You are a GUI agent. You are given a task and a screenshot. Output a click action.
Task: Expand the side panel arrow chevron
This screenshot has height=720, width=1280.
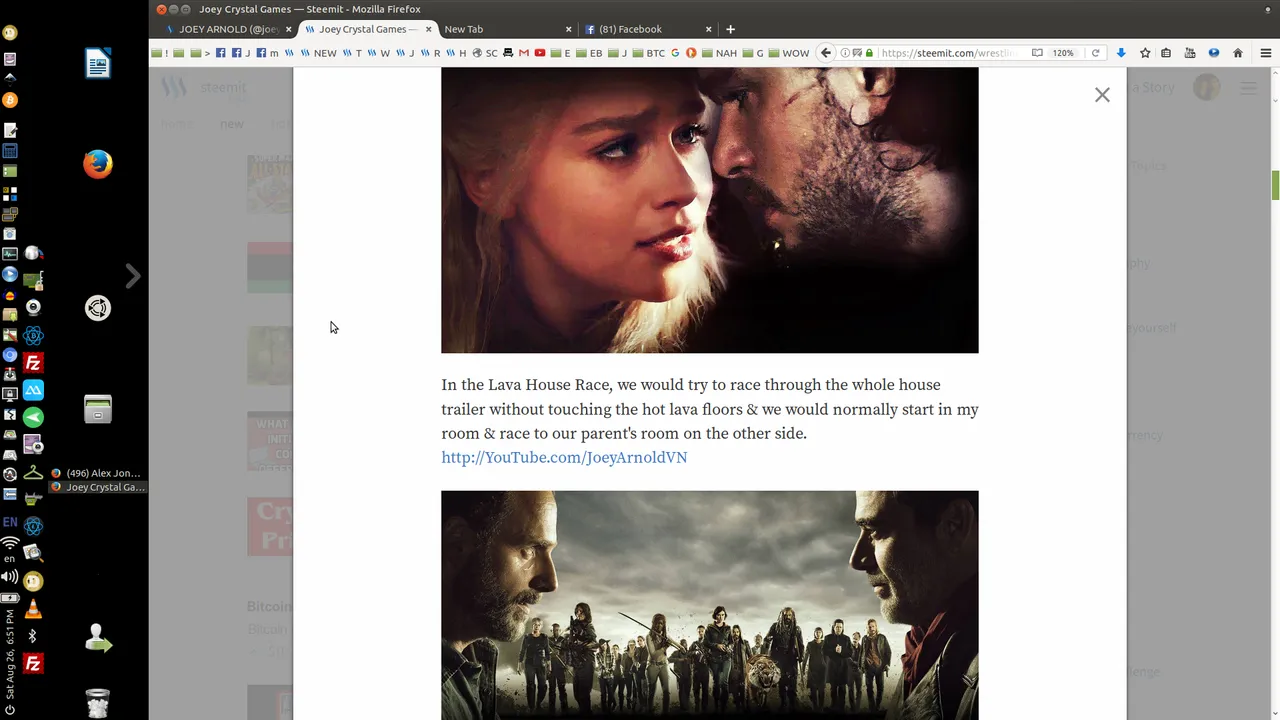coord(132,276)
